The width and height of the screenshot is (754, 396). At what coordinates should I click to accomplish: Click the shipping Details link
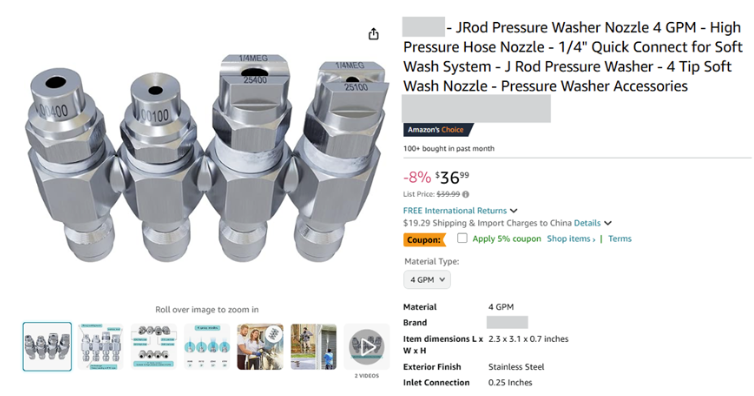click(587, 223)
